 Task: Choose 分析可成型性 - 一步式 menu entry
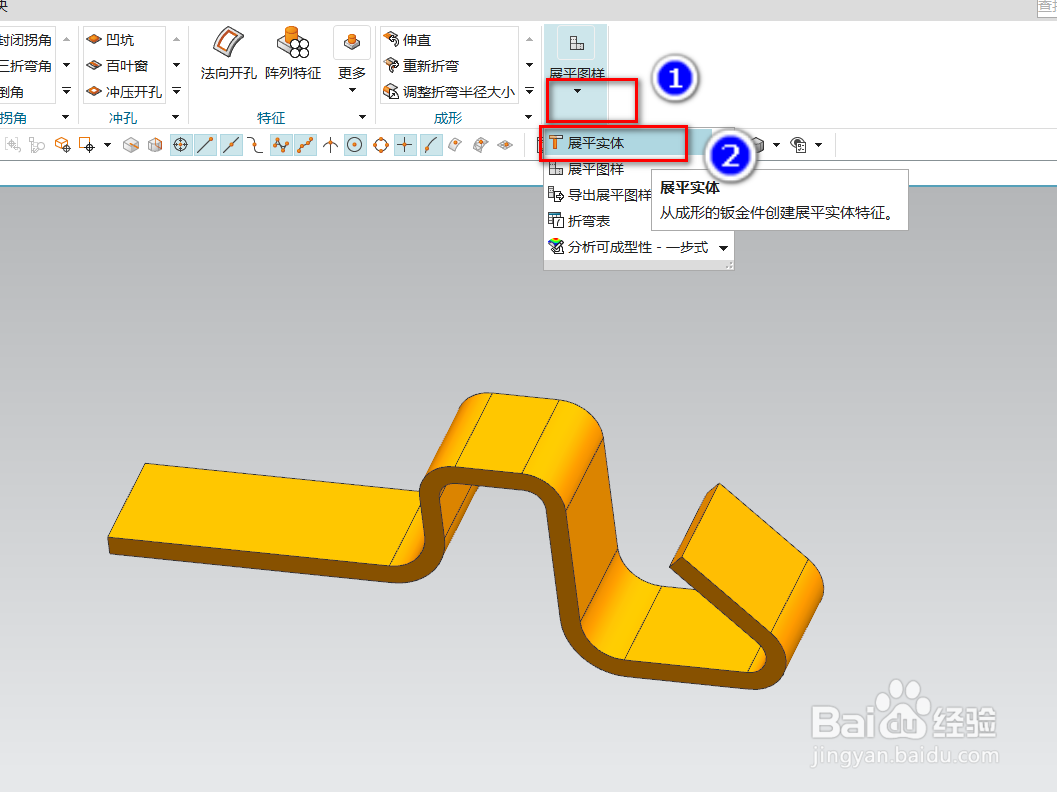pyautogui.click(x=628, y=247)
